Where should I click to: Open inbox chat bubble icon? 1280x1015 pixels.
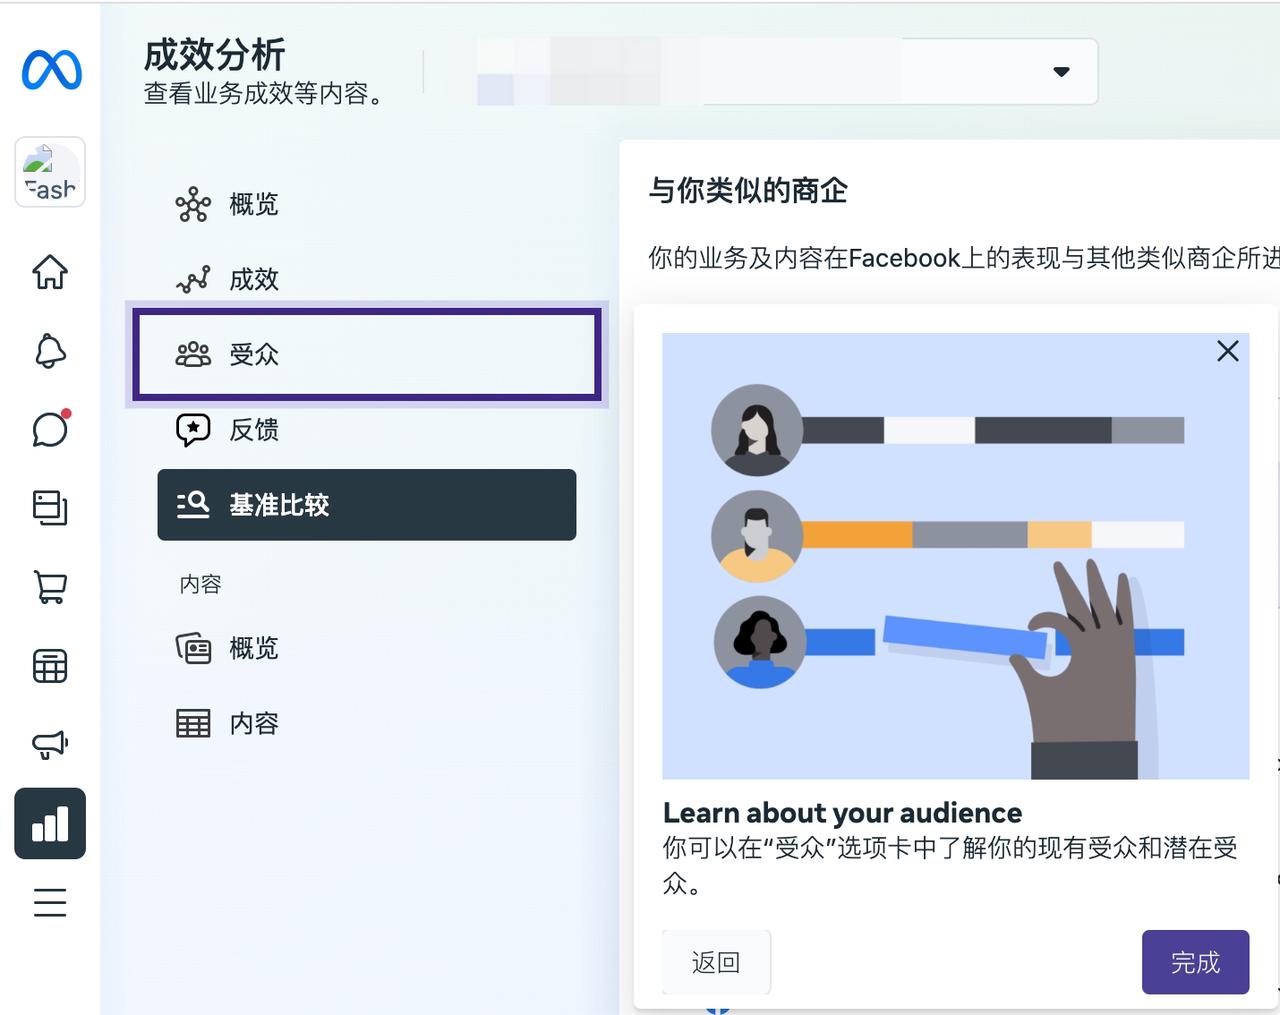click(50, 429)
